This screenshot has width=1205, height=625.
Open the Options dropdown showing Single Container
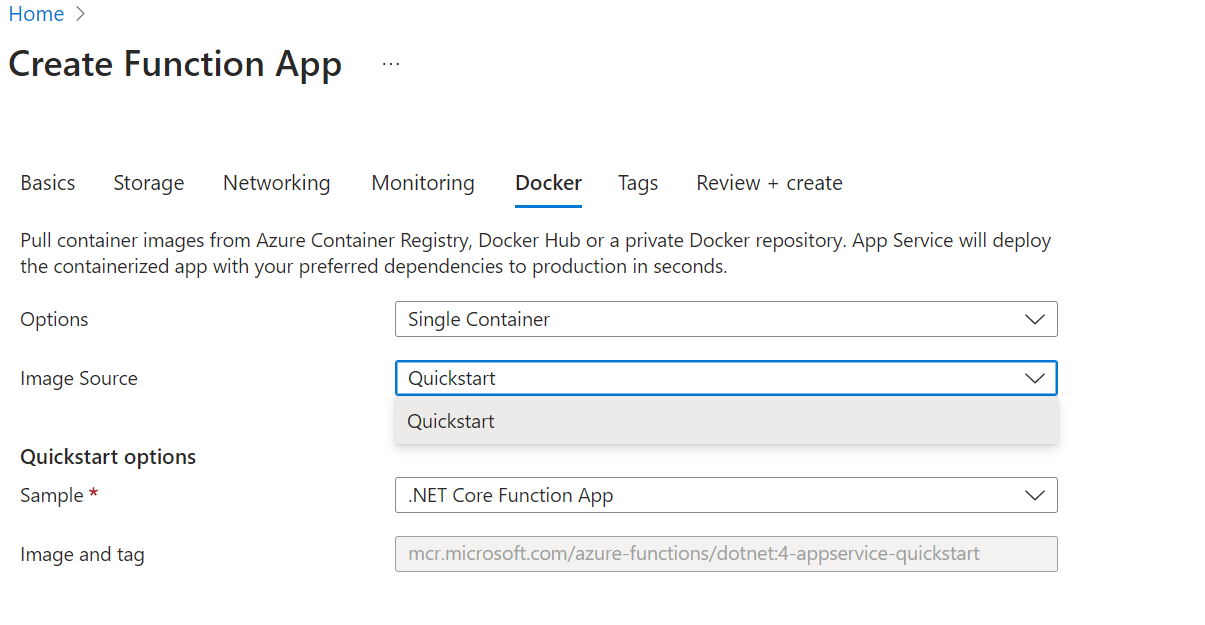tap(700, 319)
